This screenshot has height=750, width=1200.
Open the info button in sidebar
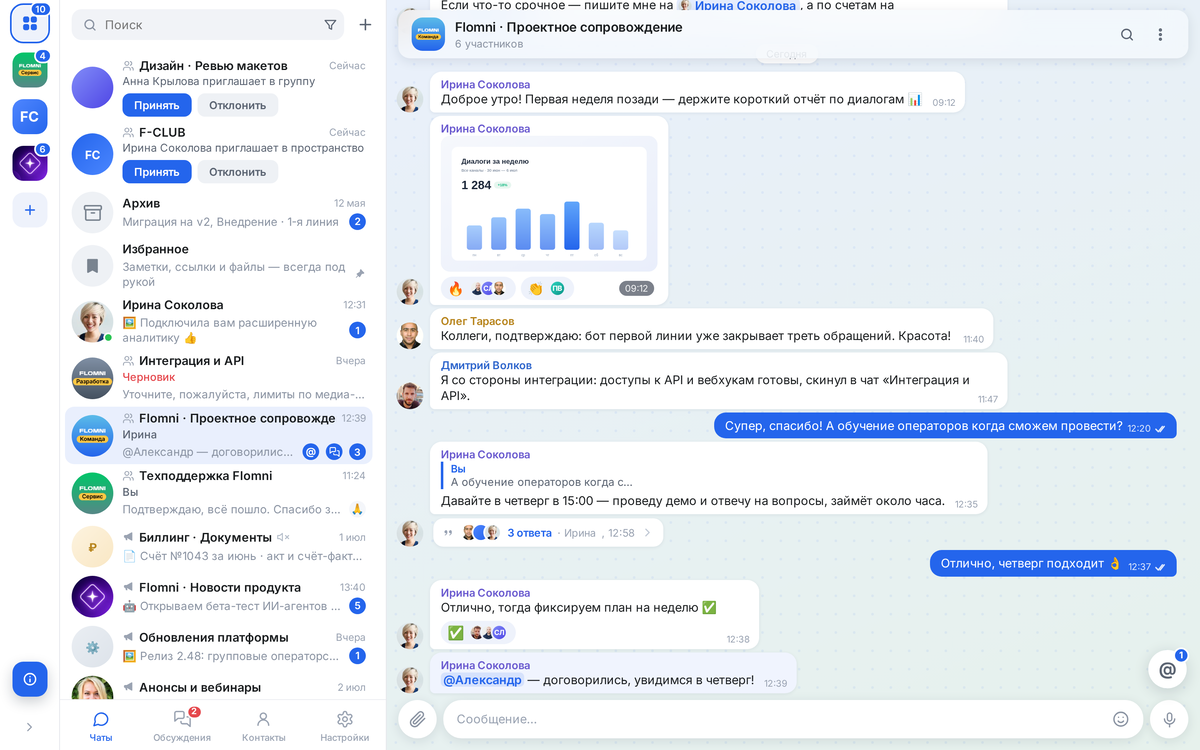[29, 679]
